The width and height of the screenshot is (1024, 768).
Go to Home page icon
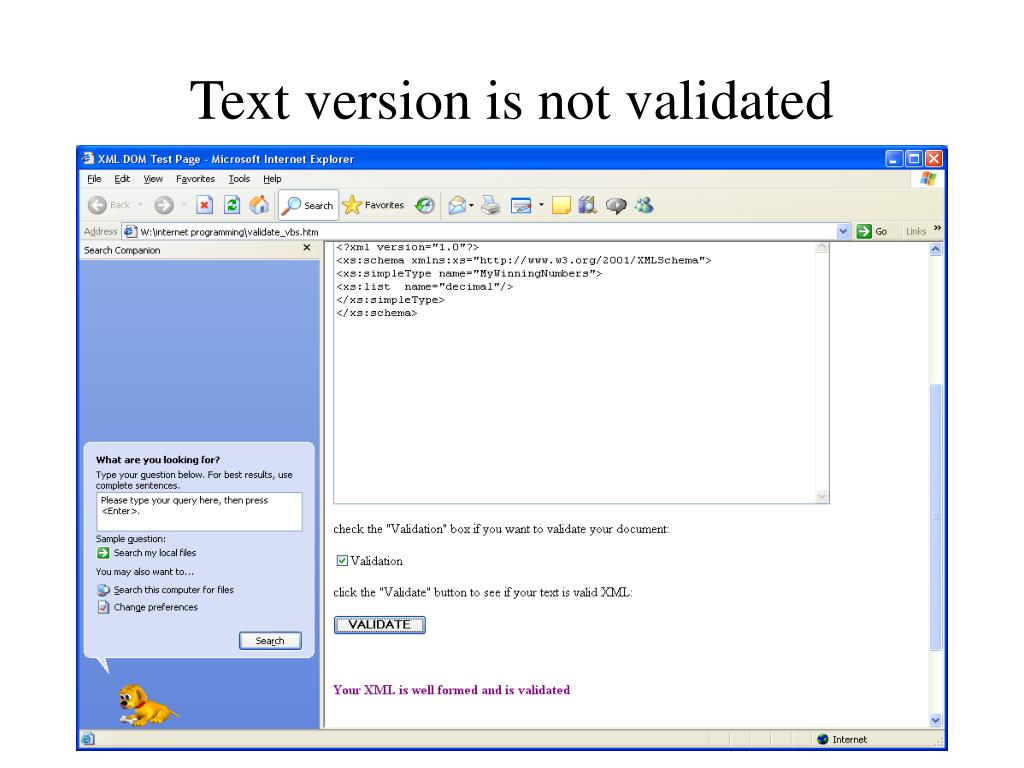pyautogui.click(x=259, y=205)
